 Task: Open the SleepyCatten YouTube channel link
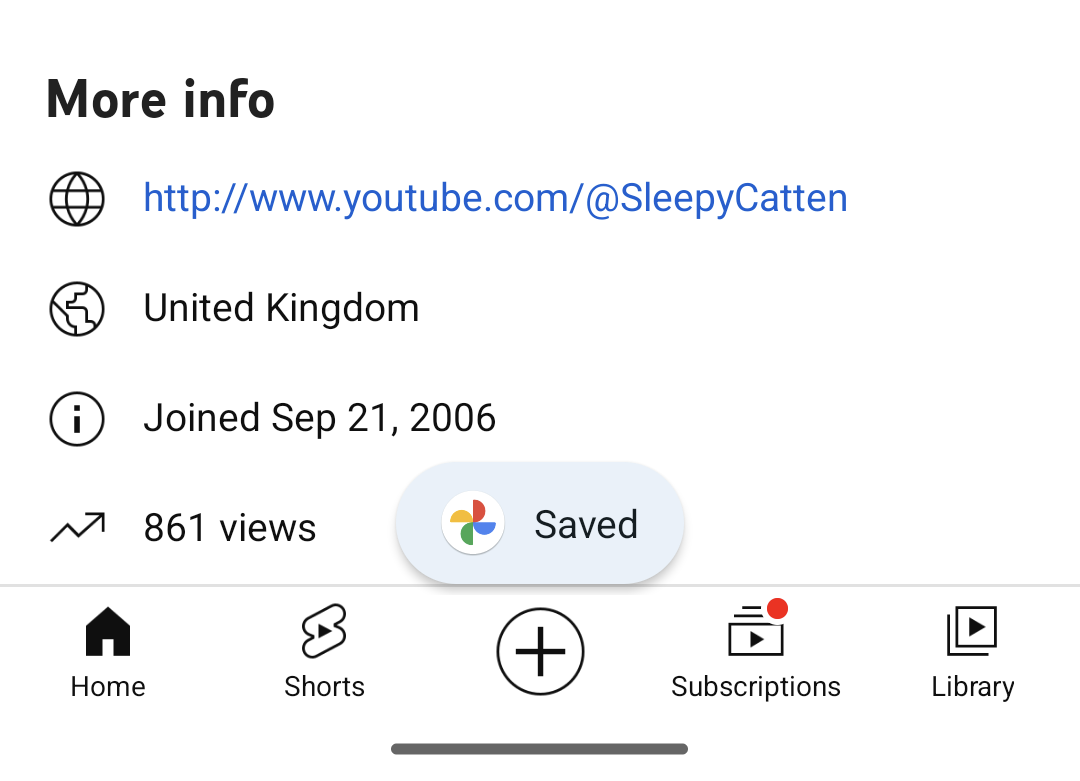pyautogui.click(x=495, y=198)
